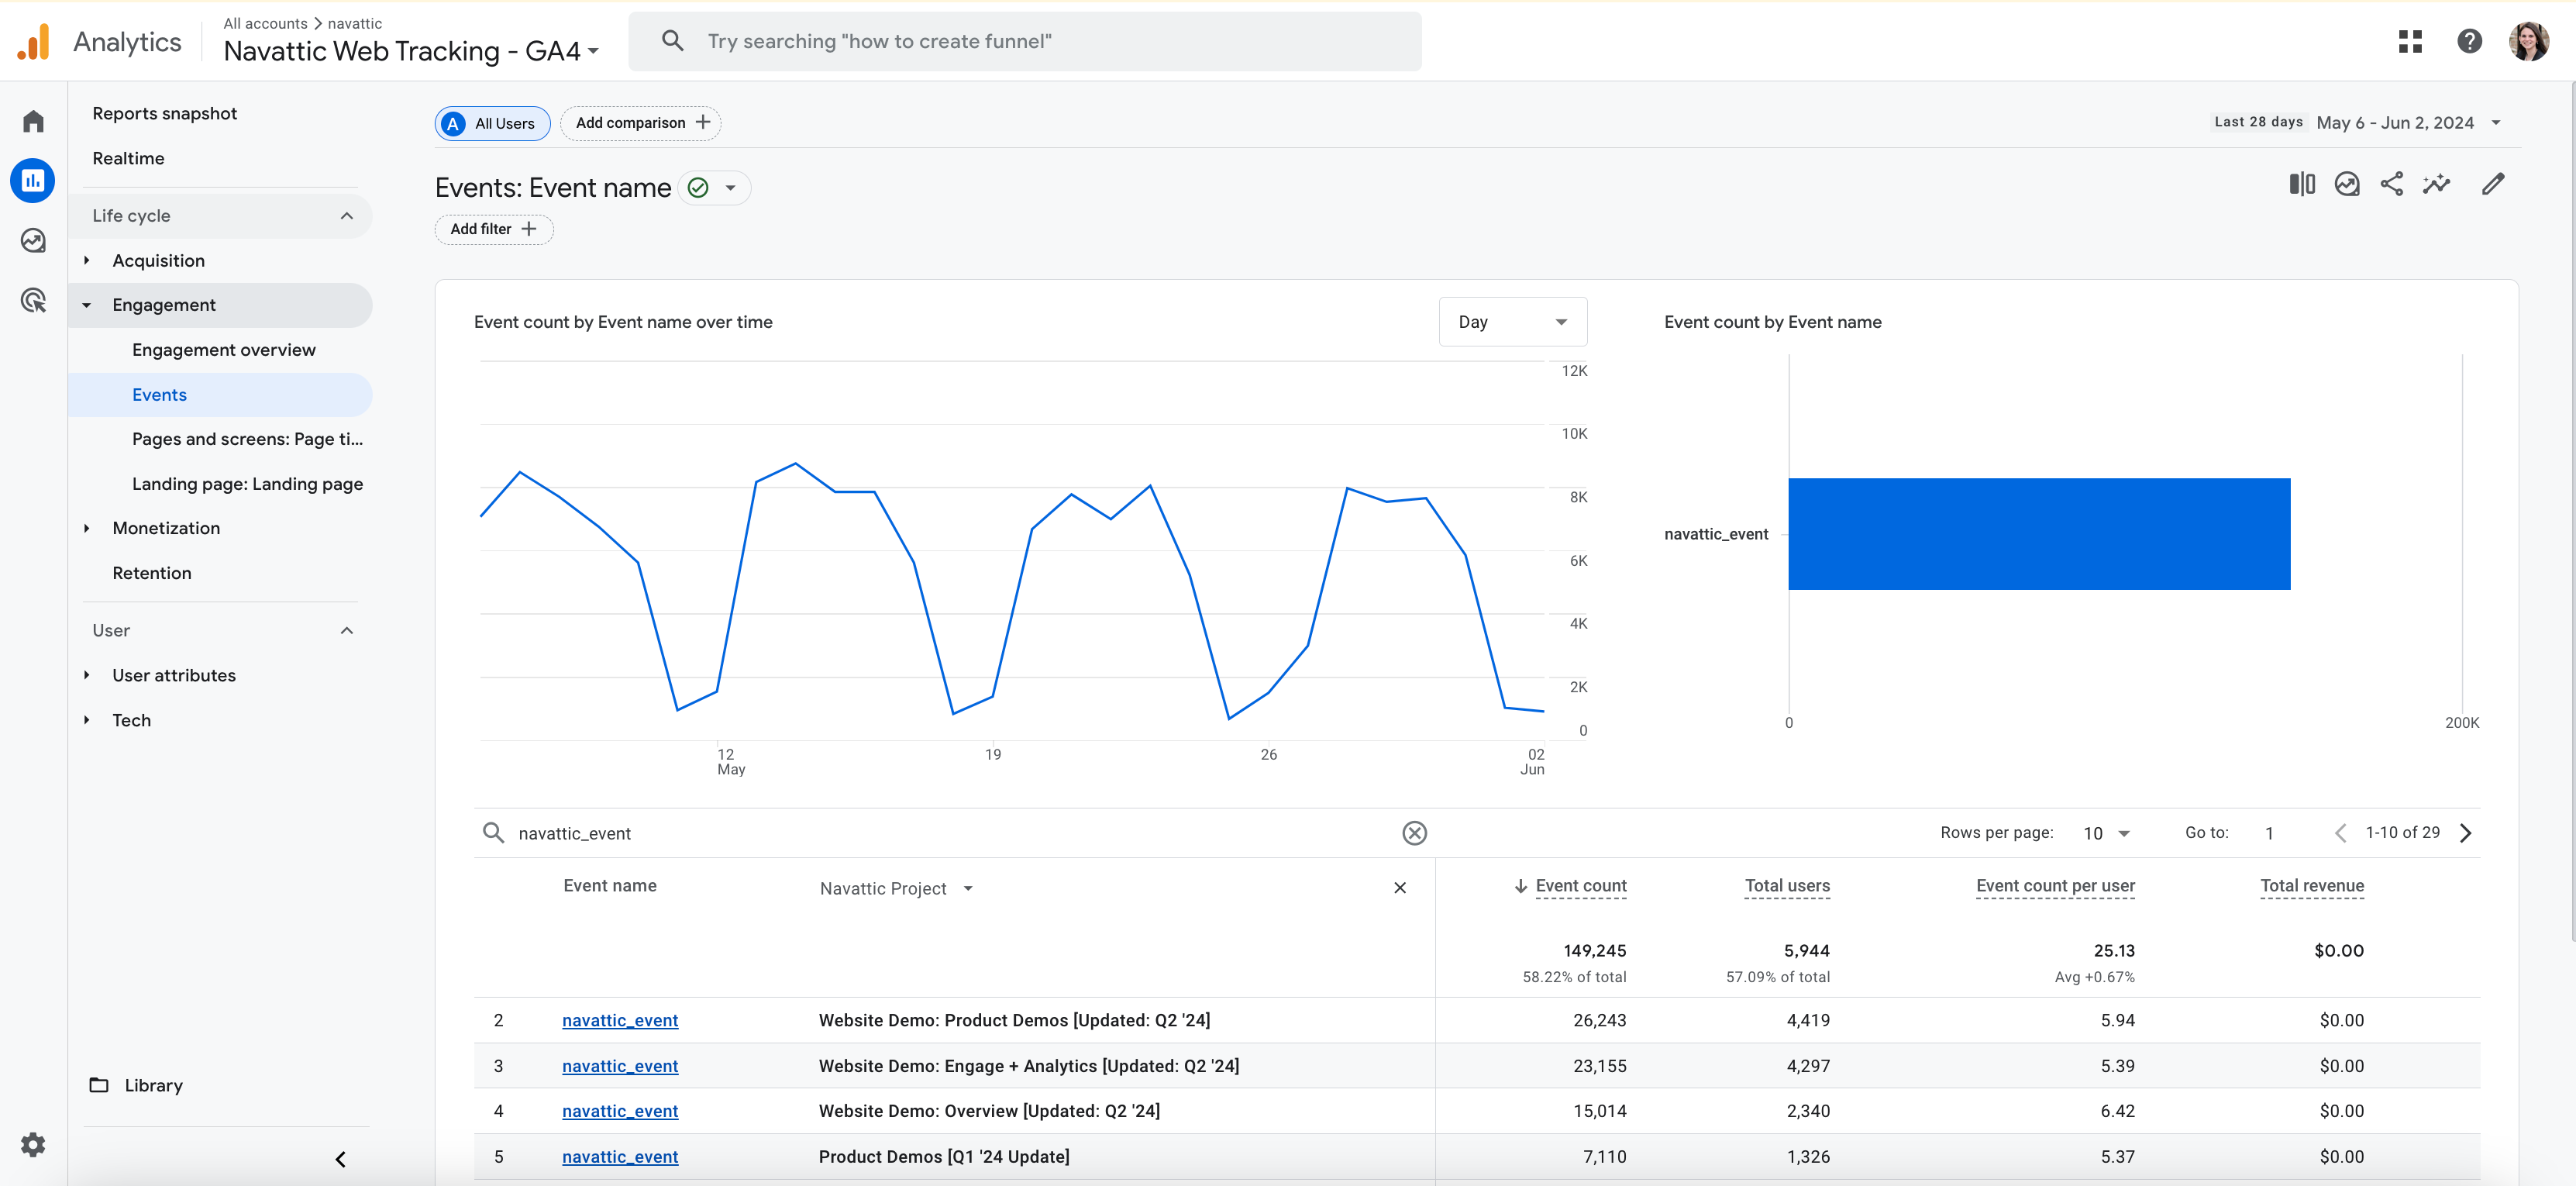The height and width of the screenshot is (1186, 2576).
Task: Open the Advertising icon in left rail
Action: coord(33,301)
